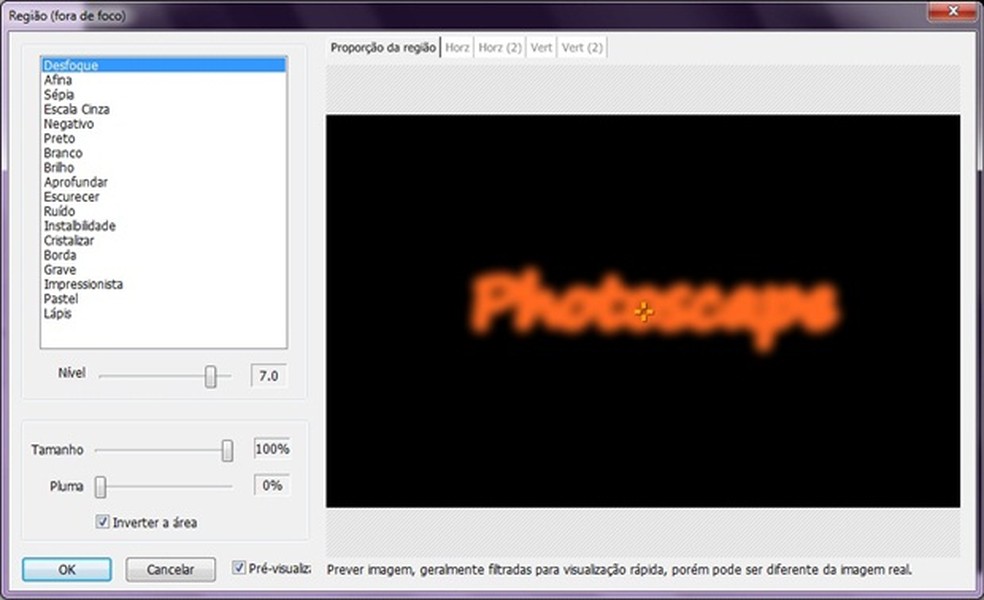
Task: Click the Pluma slider handle
Action: point(100,486)
